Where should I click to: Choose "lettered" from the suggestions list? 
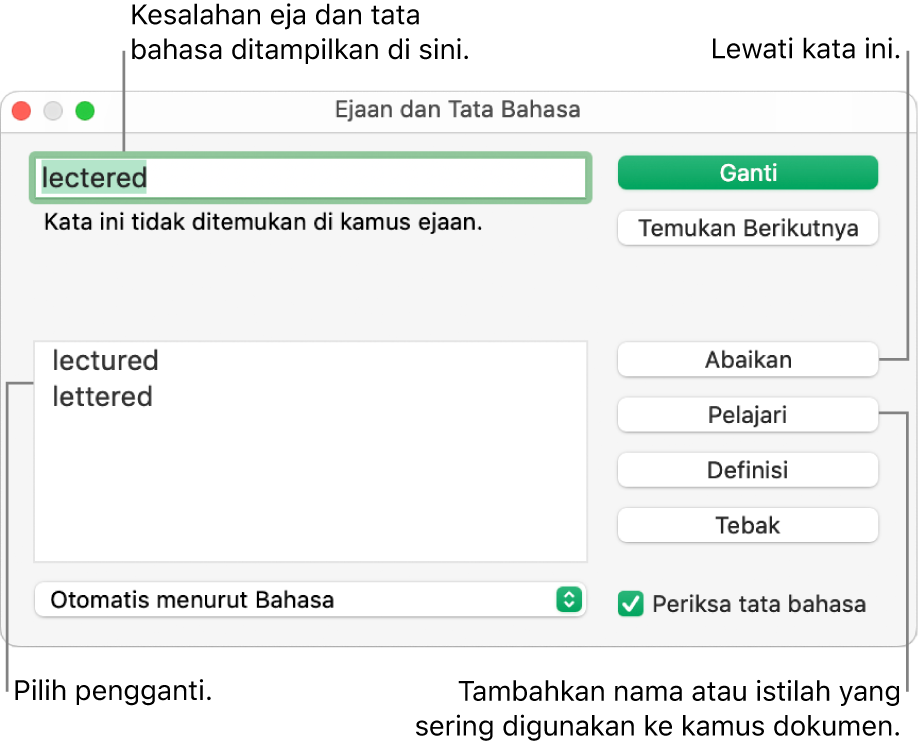pos(102,397)
